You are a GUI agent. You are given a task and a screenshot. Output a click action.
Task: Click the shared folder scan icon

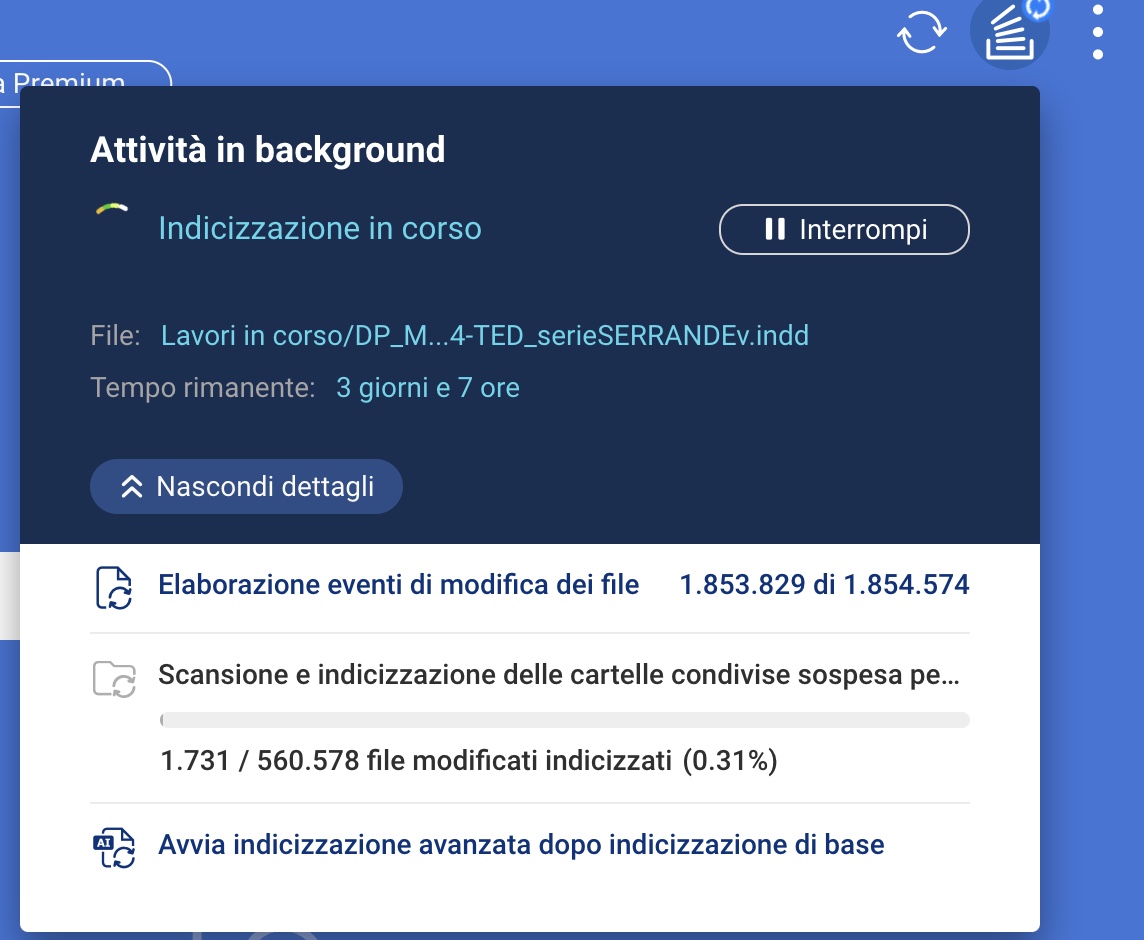tap(114, 678)
